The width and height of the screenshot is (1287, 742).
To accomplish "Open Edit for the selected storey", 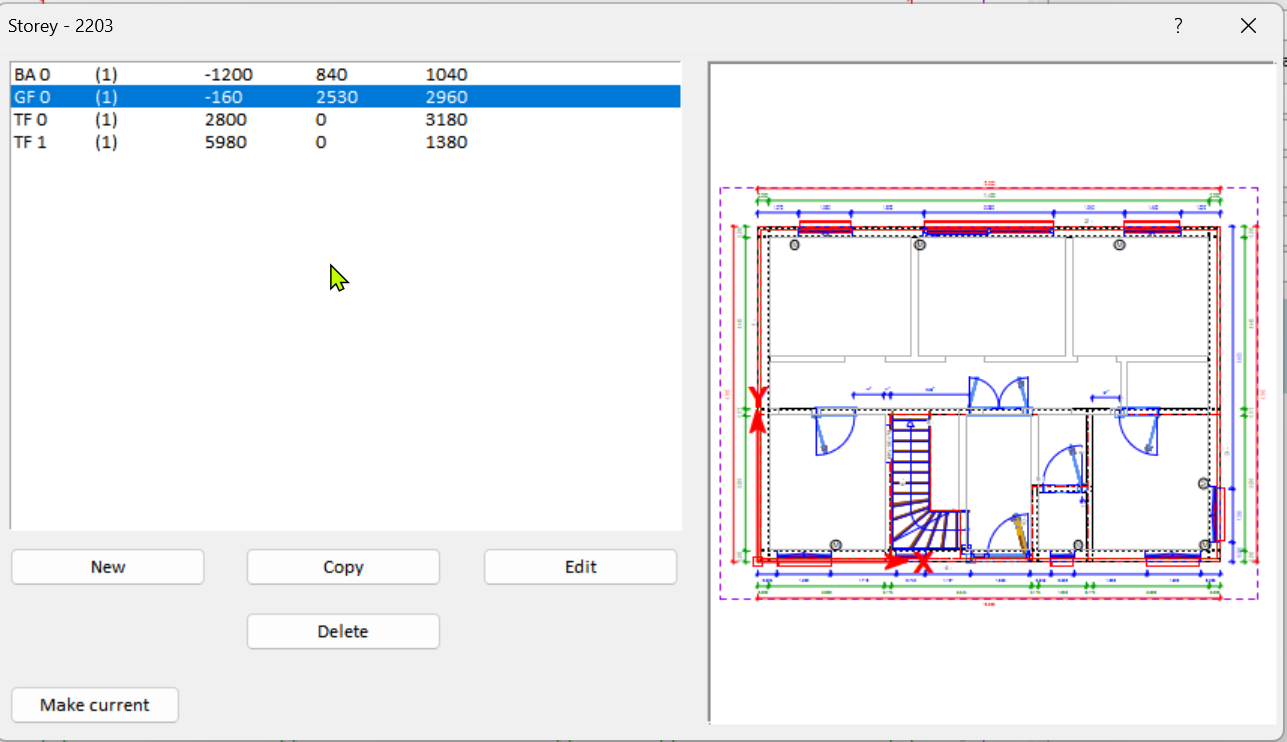I will click(x=580, y=567).
